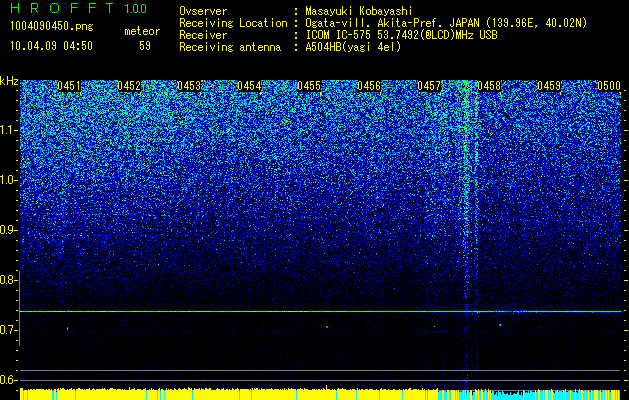Click the 0.8 kHz axis label
Image resolution: width=629 pixels, height=400 pixels.
(x=8, y=280)
